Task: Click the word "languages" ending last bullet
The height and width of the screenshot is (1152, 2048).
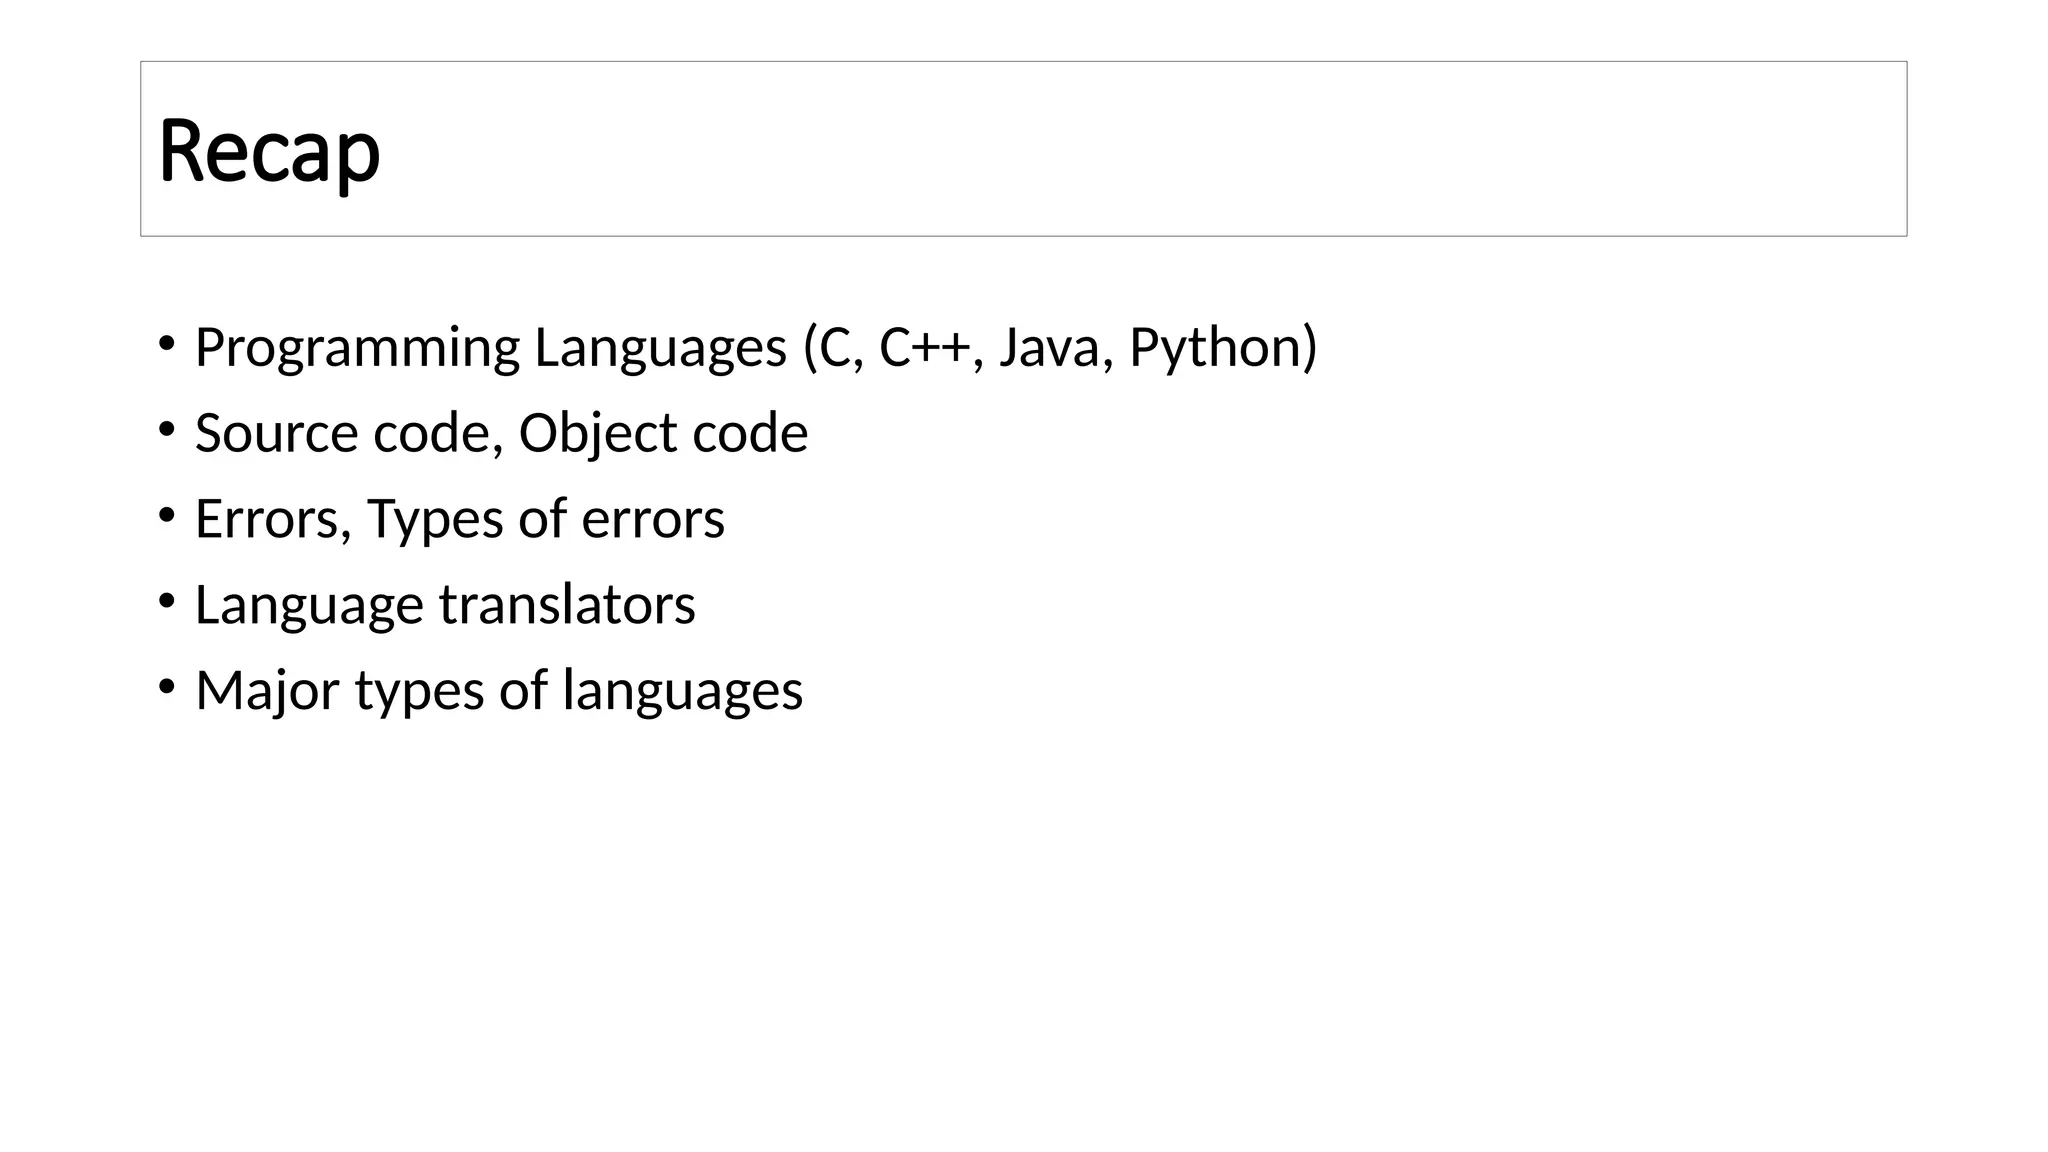Action: coord(682,691)
